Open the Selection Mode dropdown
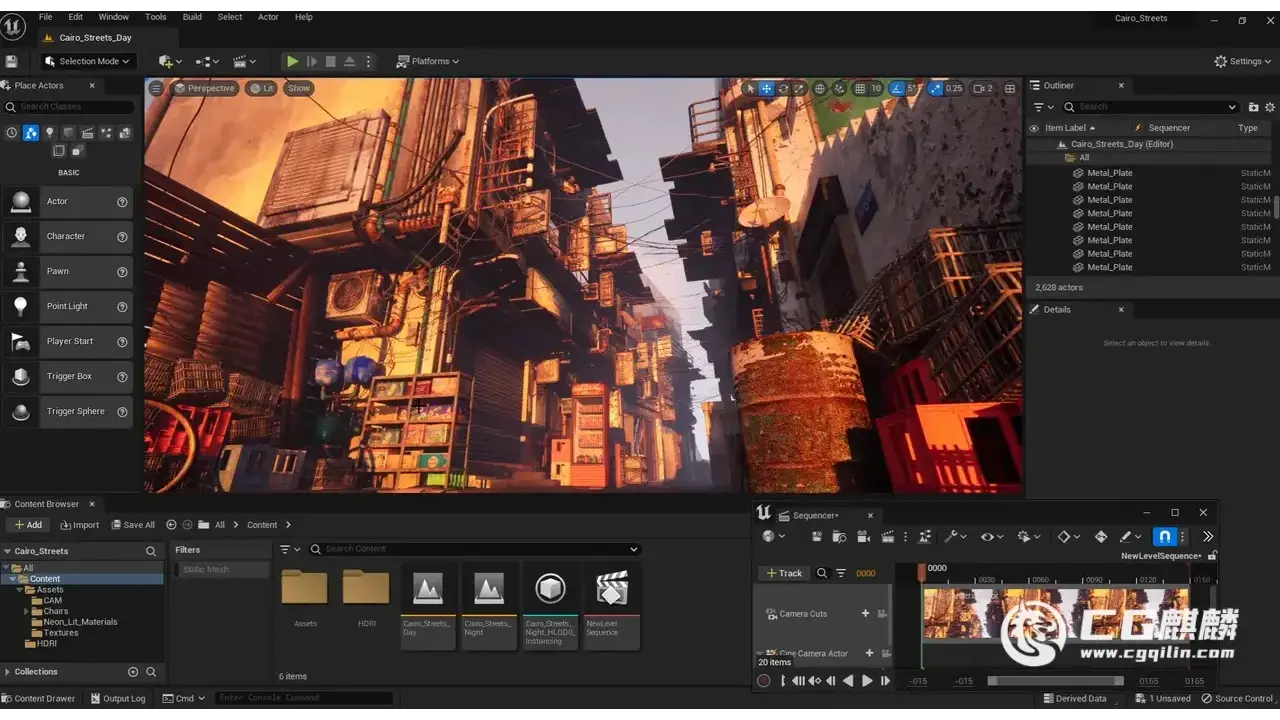This screenshot has width=1280, height=720. 88,61
